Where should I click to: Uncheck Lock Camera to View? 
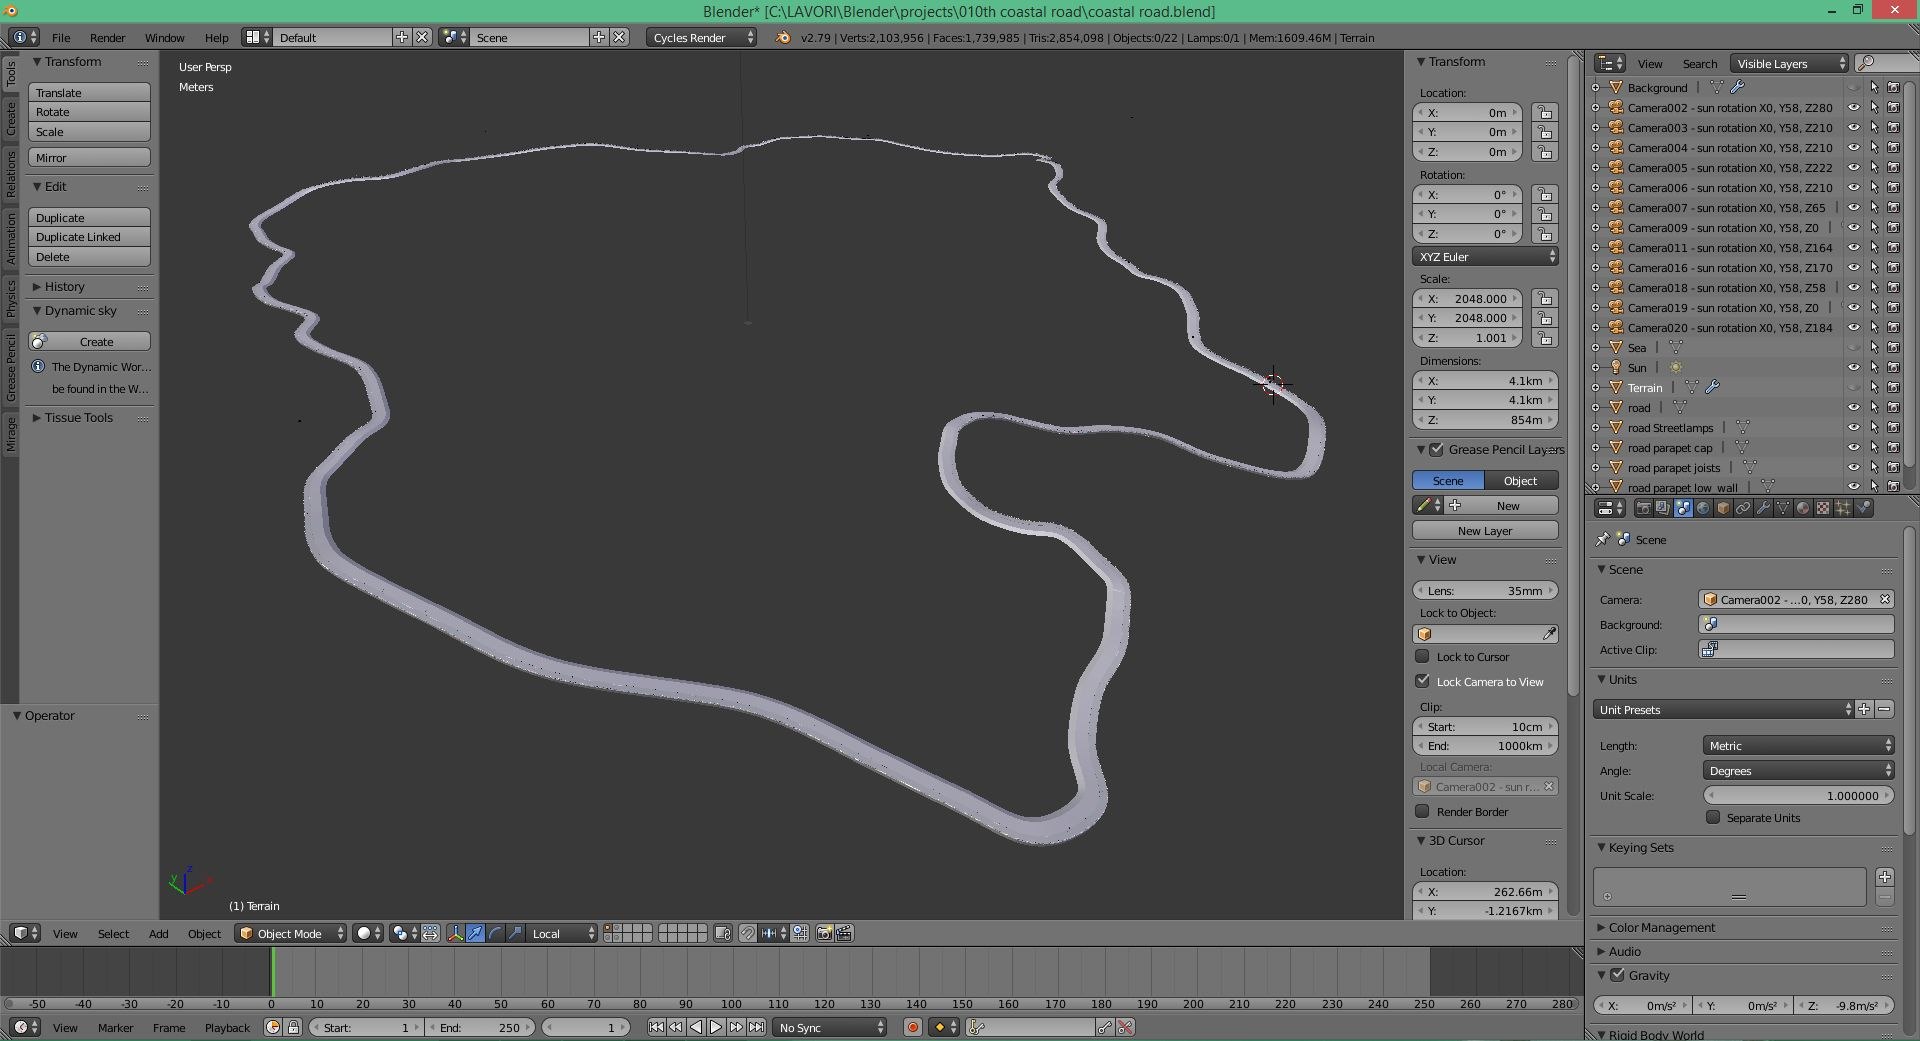[x=1422, y=681]
